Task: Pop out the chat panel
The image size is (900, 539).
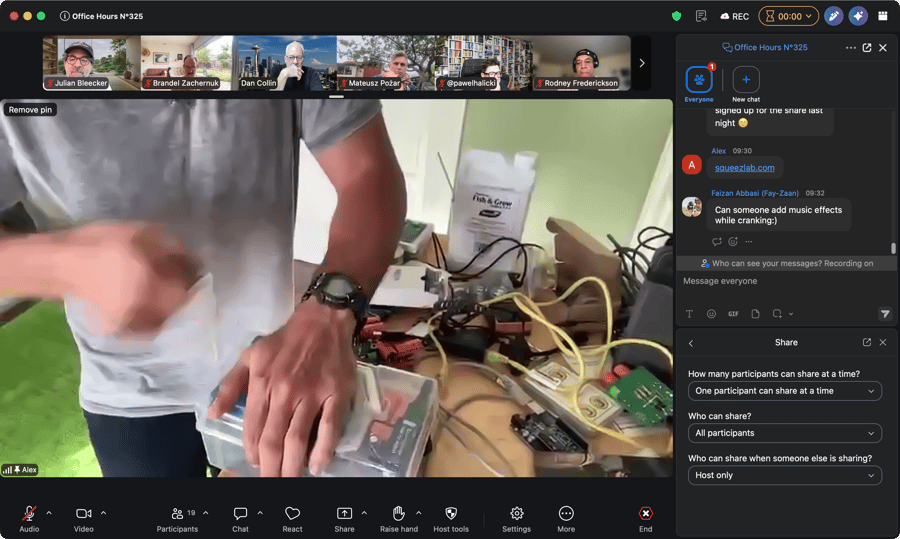Action: click(x=867, y=48)
